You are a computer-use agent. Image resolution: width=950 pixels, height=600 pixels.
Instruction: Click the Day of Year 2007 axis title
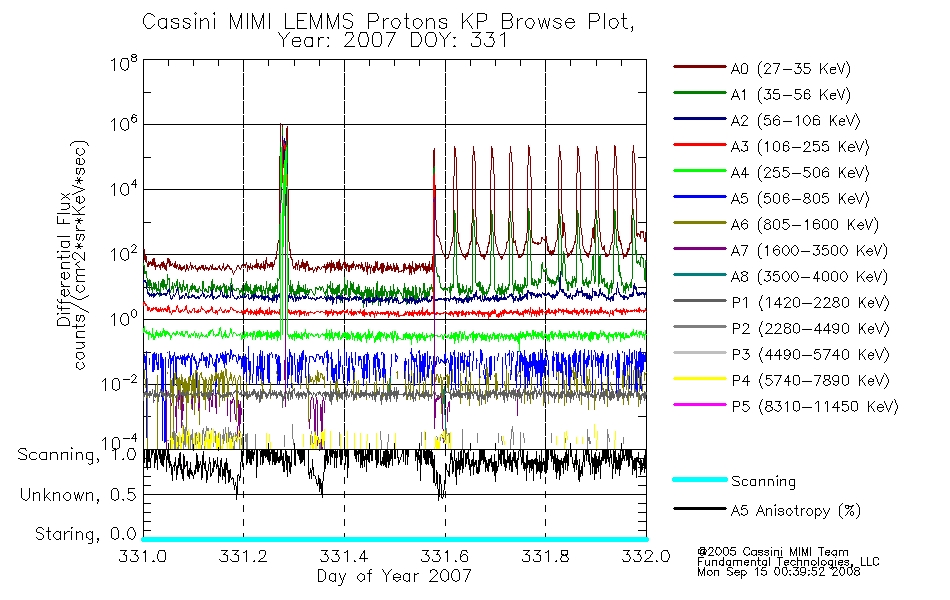click(394, 576)
